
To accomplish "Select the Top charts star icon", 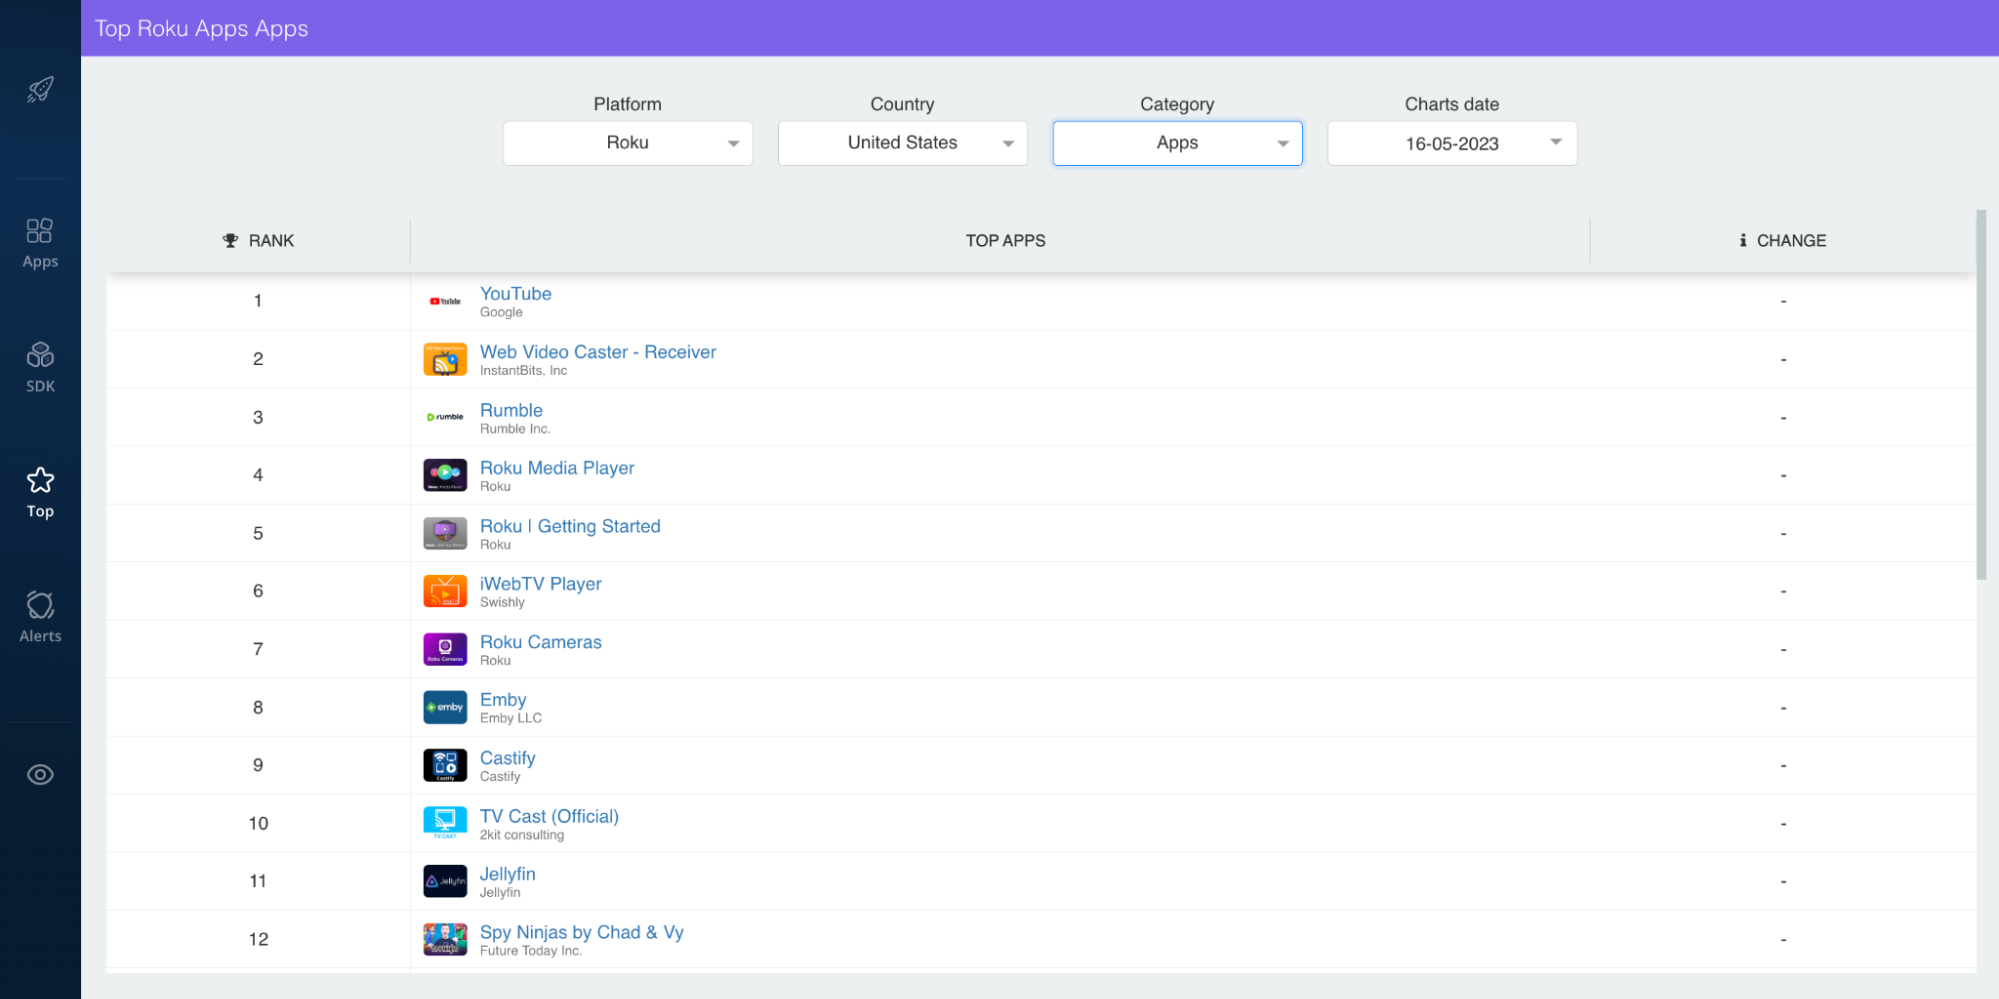I will click(40, 480).
